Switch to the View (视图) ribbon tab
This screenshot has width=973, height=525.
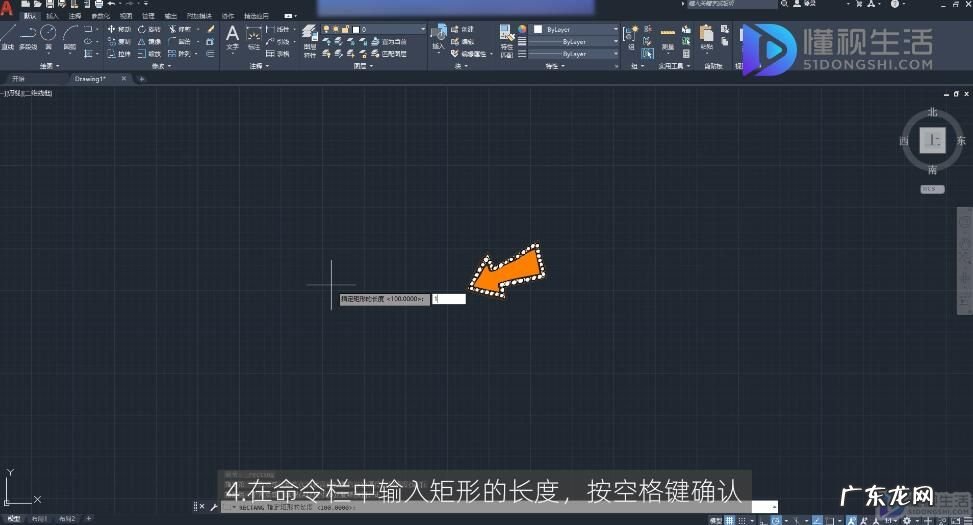pyautogui.click(x=126, y=16)
